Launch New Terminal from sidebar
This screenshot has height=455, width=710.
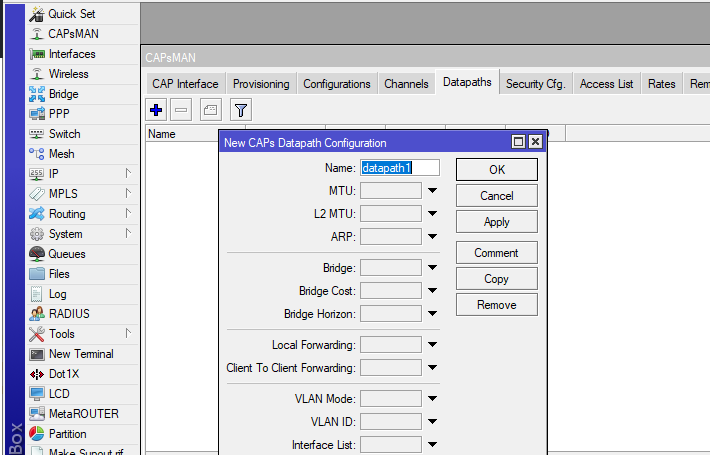point(80,354)
